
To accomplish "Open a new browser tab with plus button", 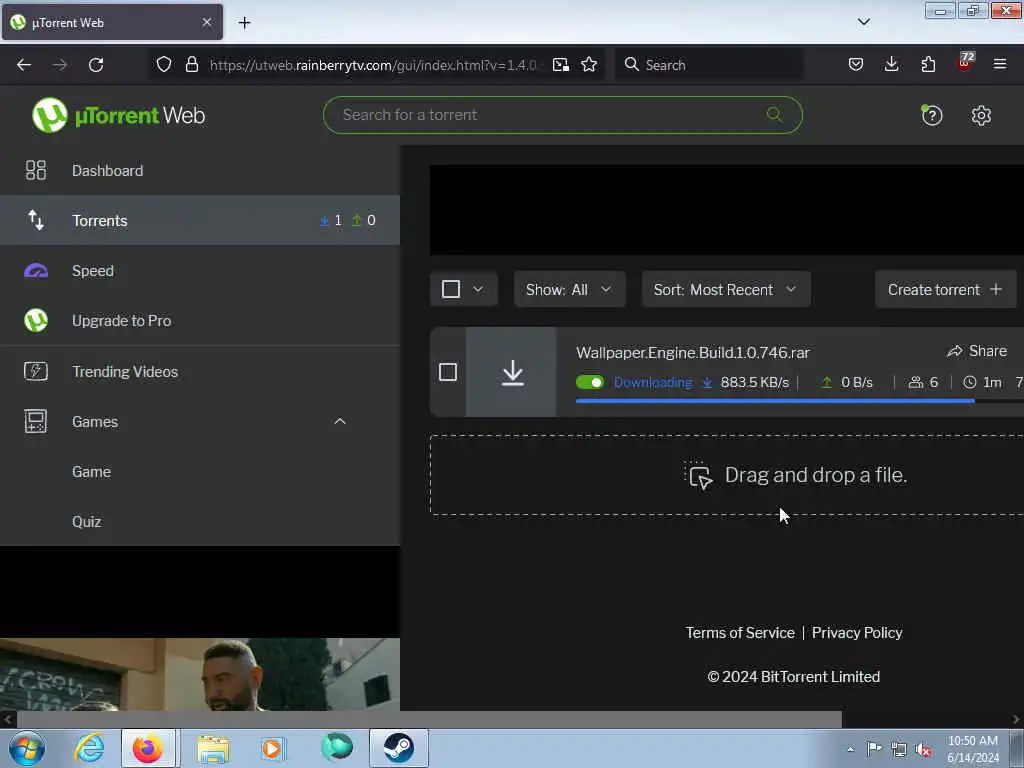I will (x=244, y=23).
